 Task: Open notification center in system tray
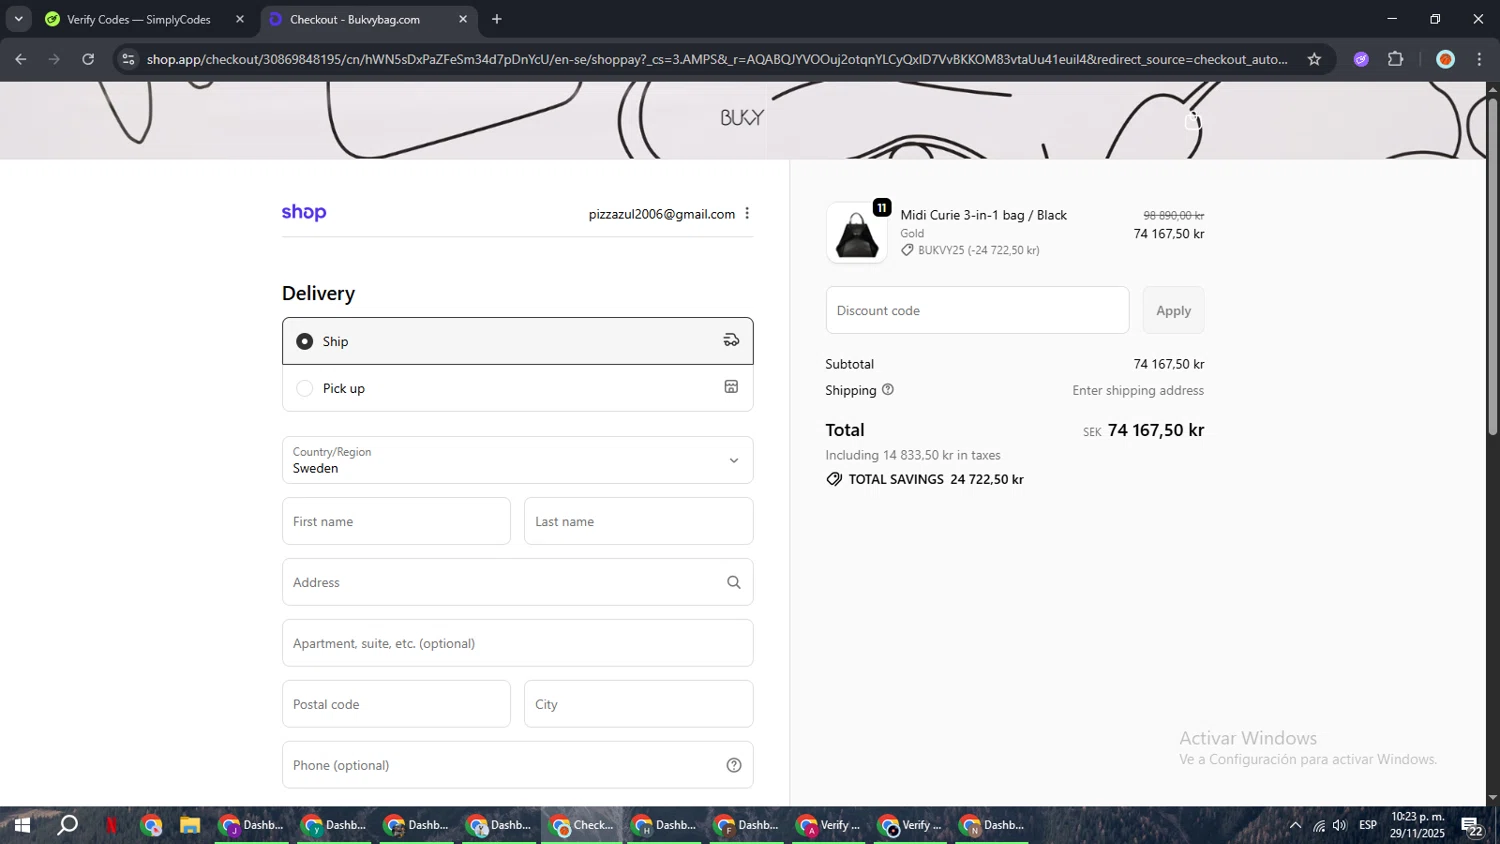click(x=1472, y=826)
